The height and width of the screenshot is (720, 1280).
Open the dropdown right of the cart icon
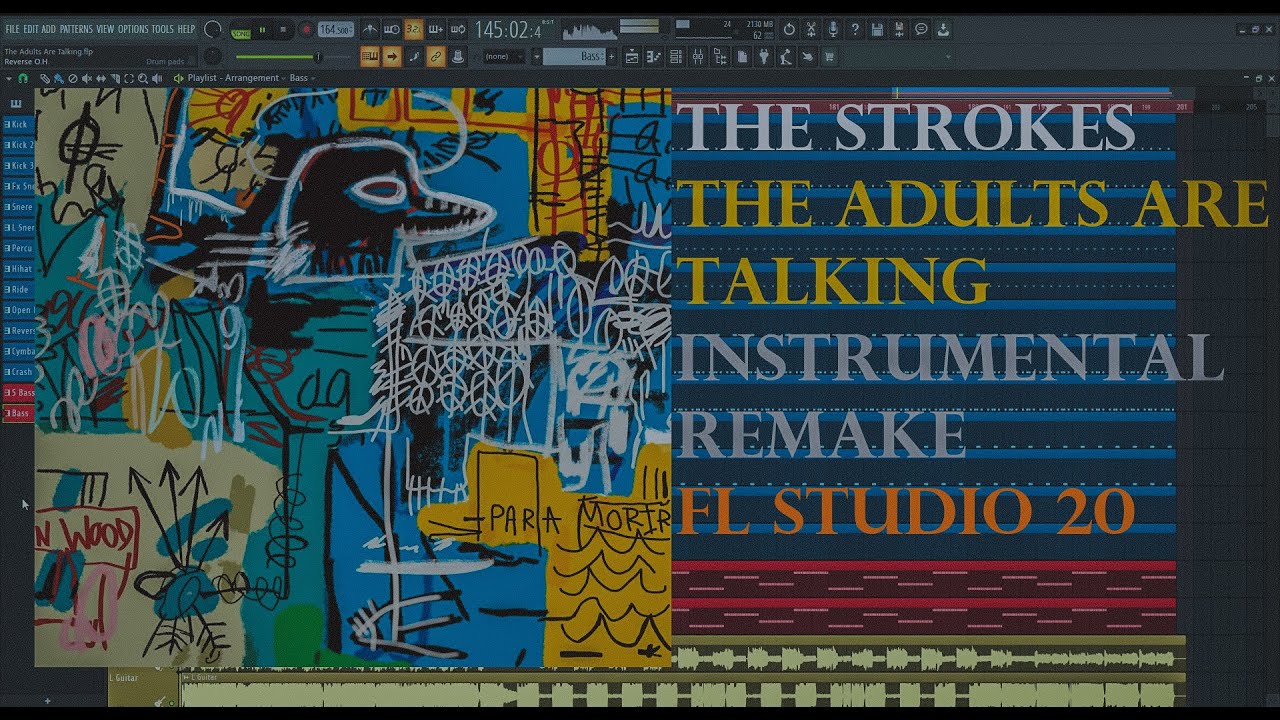coord(948,57)
